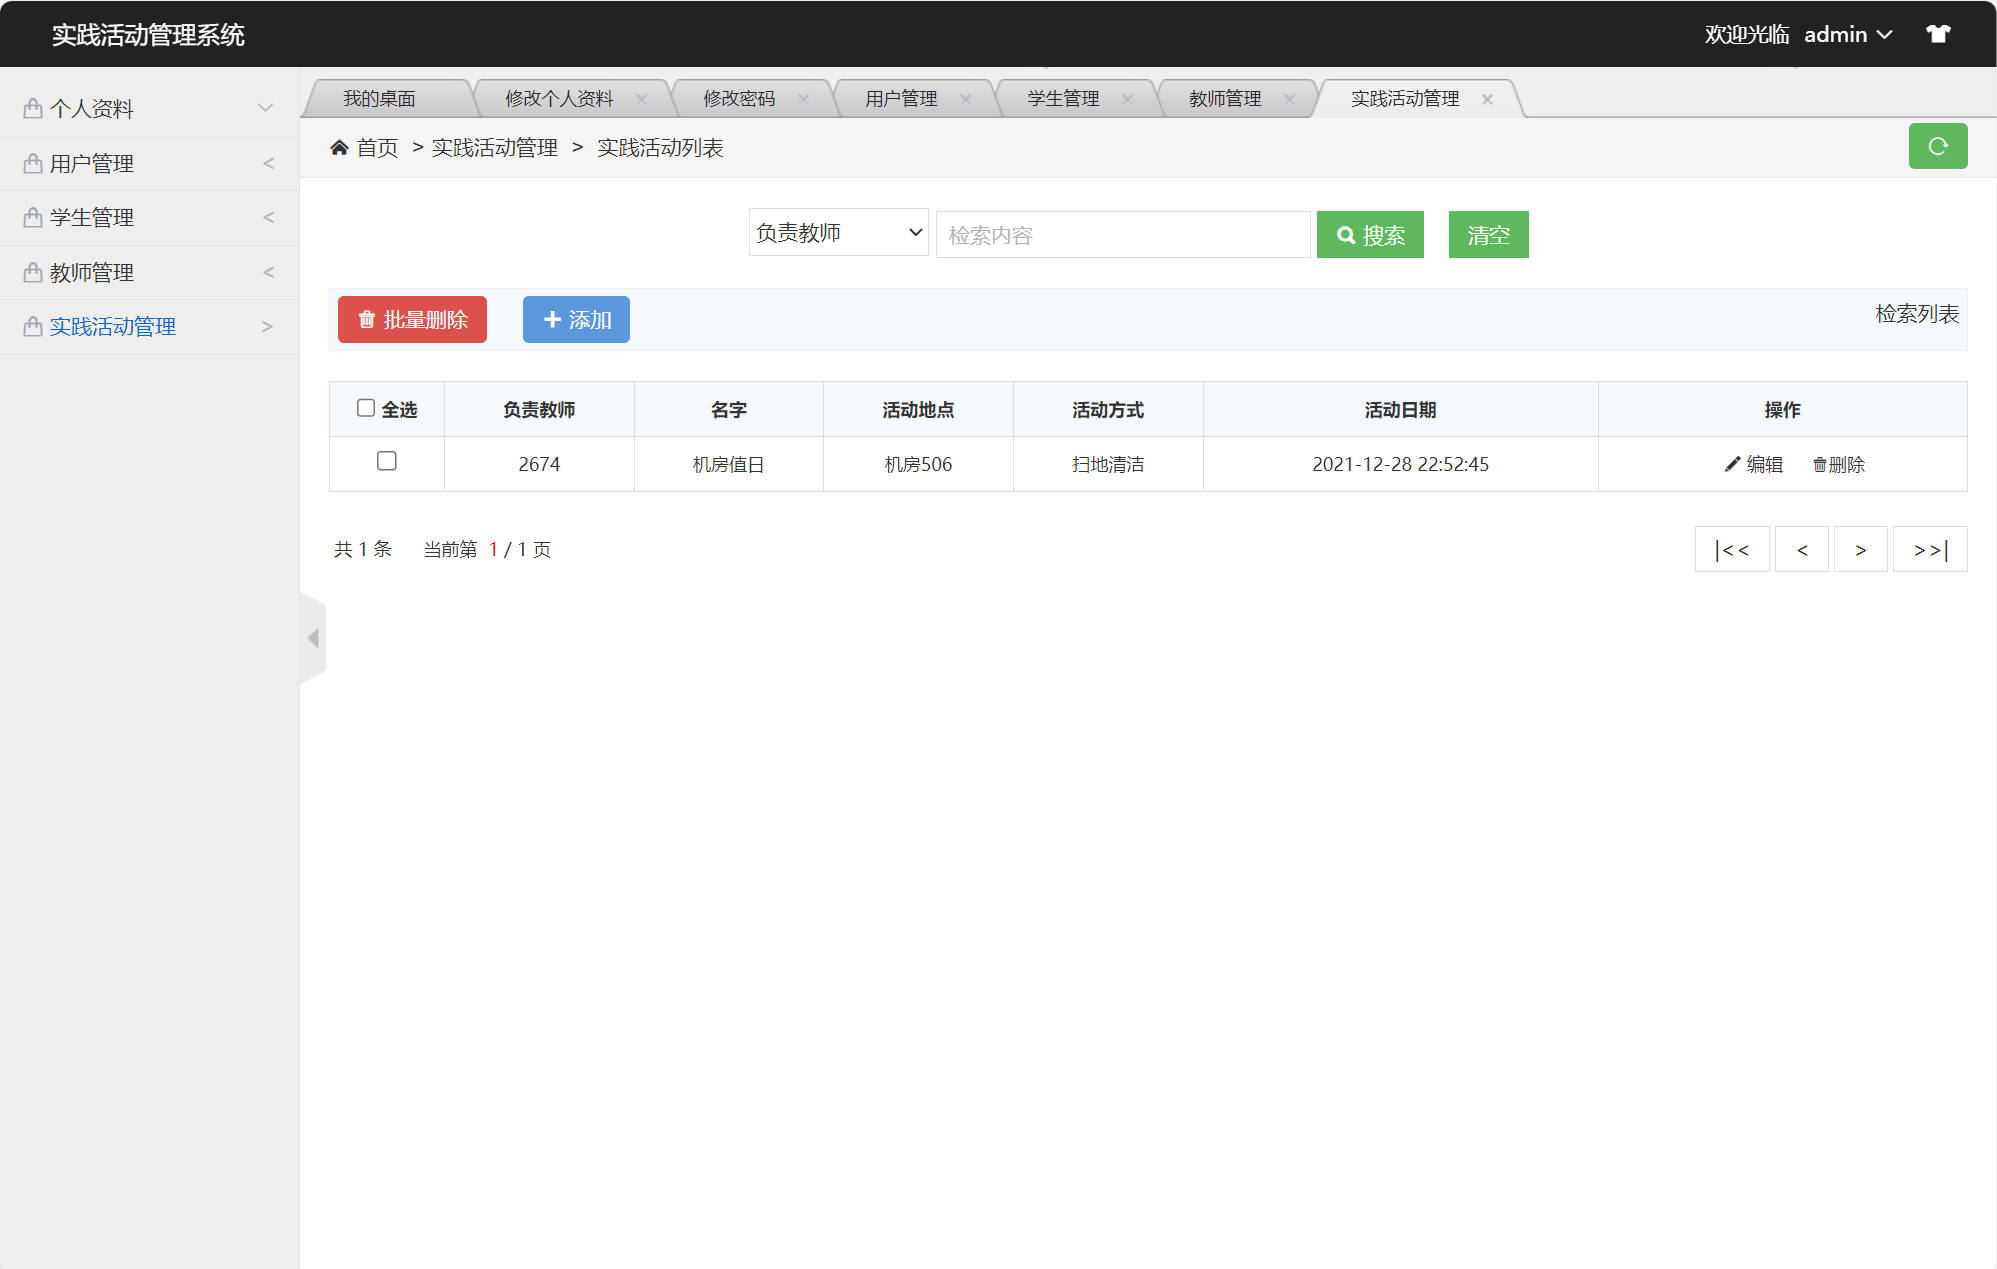
Task: Click the gift icon in the top bar
Action: tap(1939, 33)
